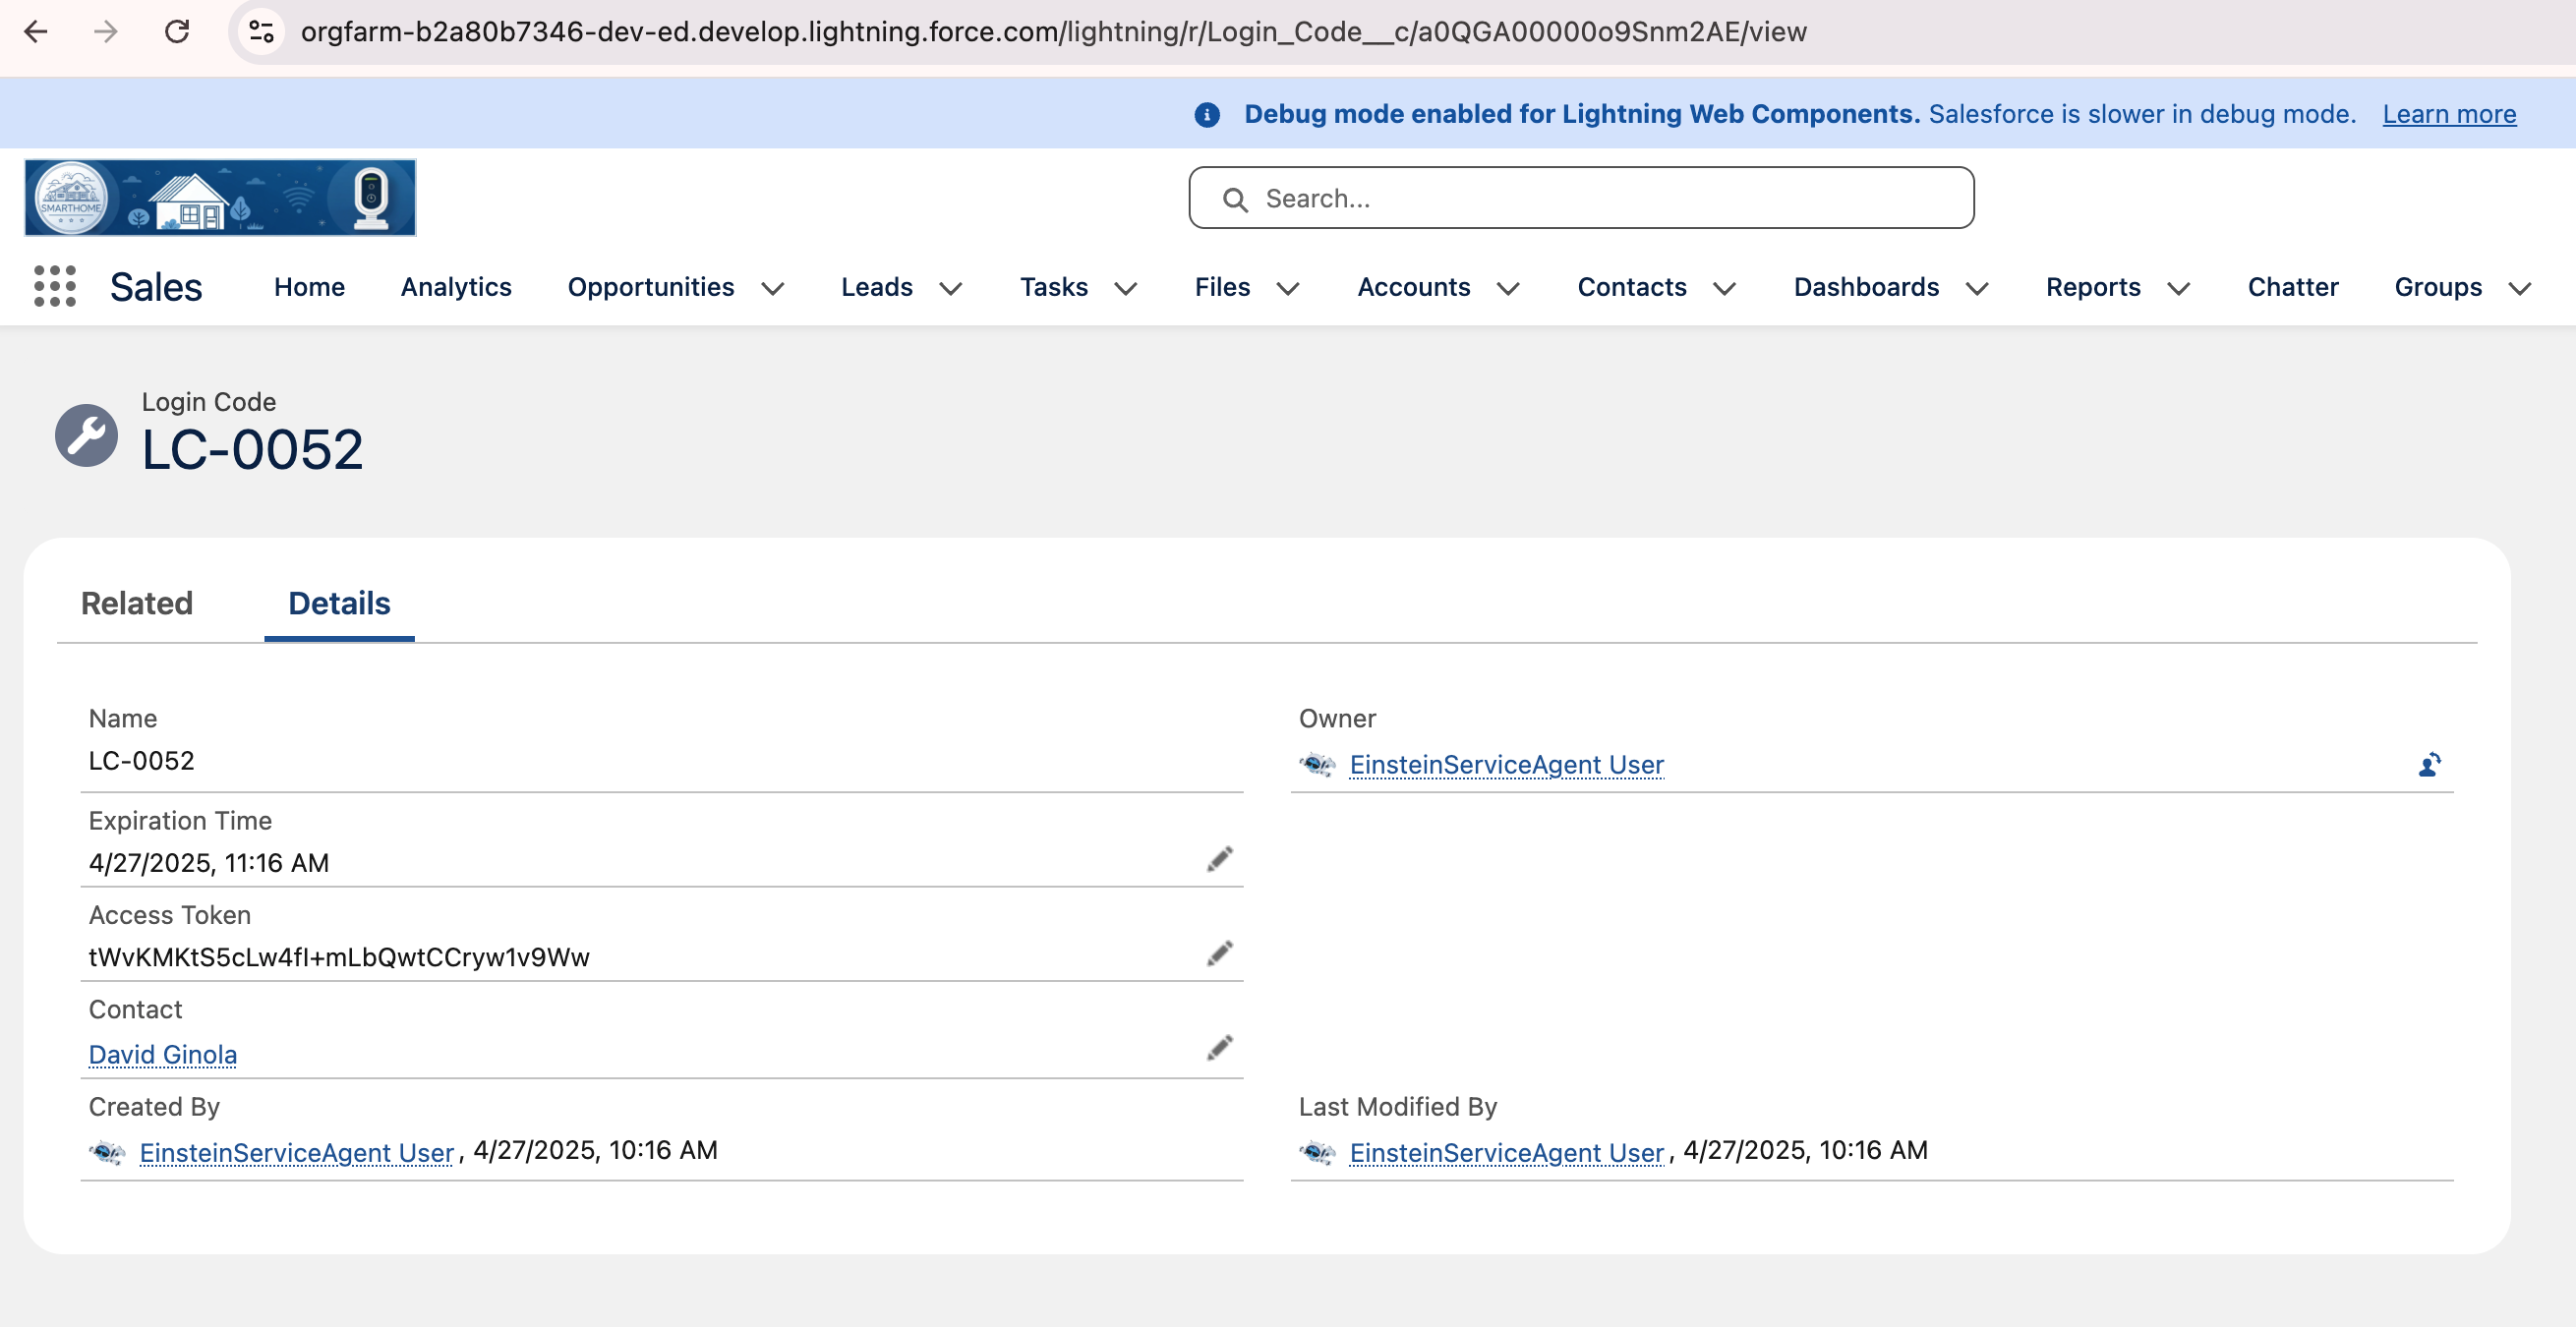
Task: Open the Chatter nav item
Action: point(2292,288)
